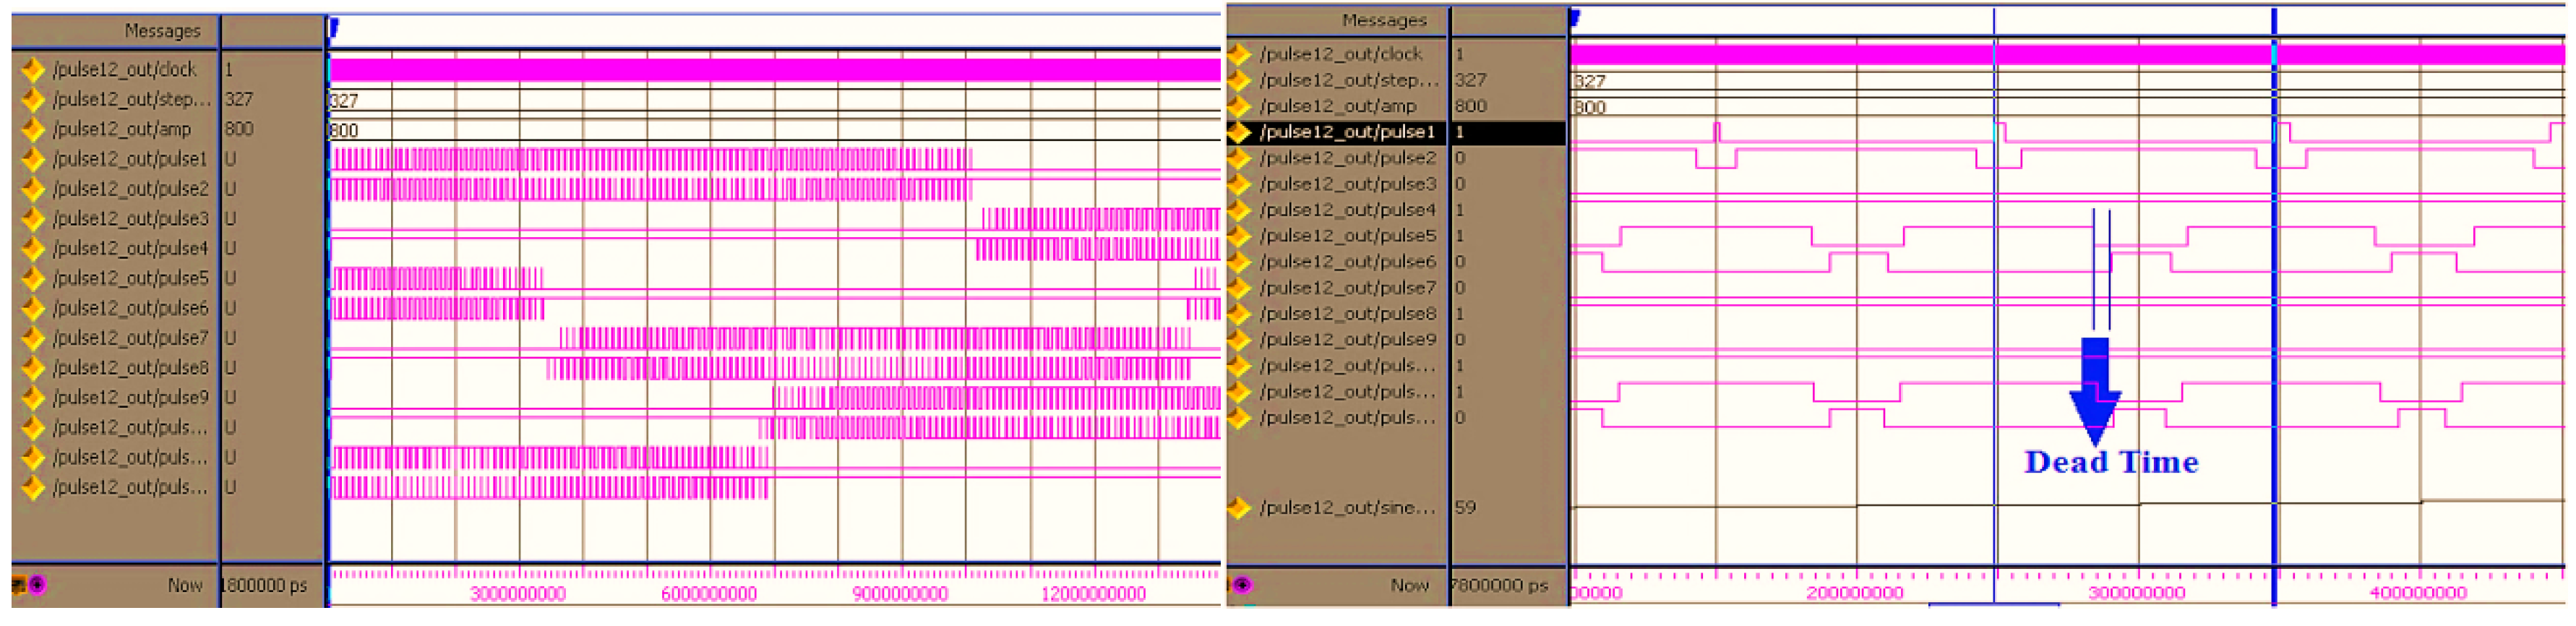
Task: Select the pulse7 signal name in left window
Action: click(130, 338)
